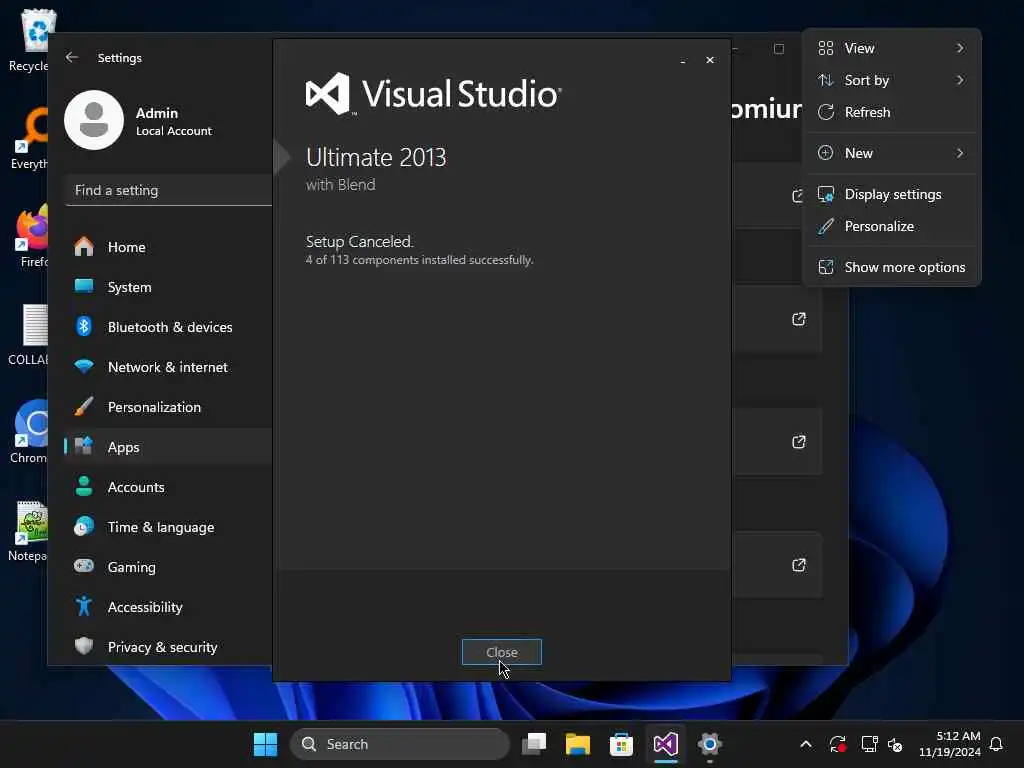Select the Firefox desktop shortcut
1024x768 pixels.
point(30,236)
